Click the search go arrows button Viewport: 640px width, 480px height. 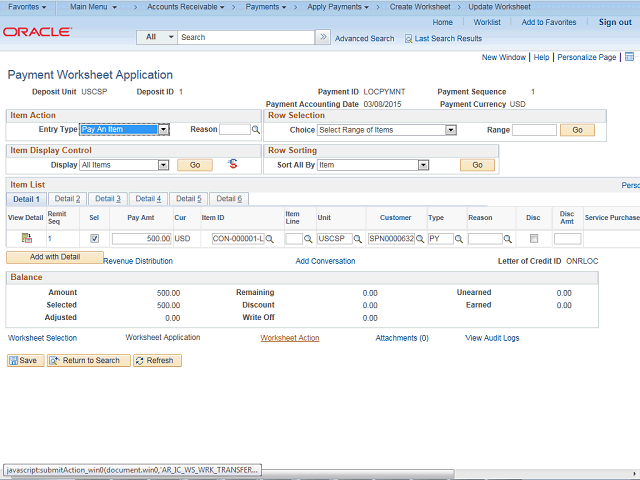click(x=323, y=37)
